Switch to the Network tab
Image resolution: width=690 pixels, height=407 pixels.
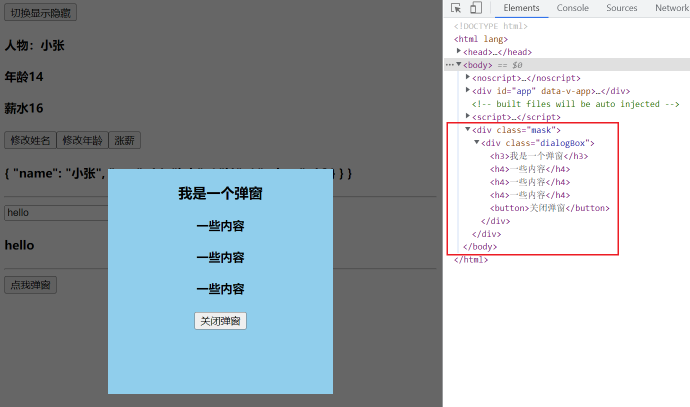672,8
